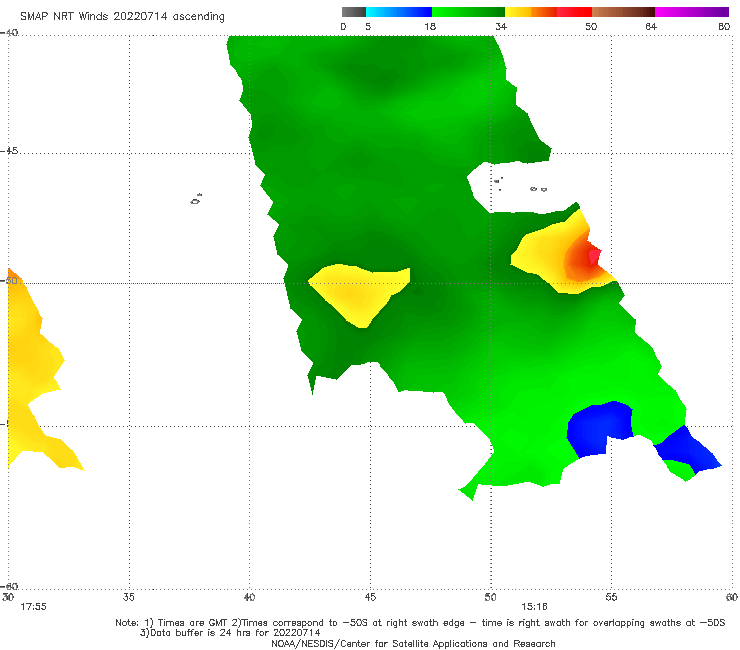The image size is (740, 650).
Task: Click the note '3)Data buffer is 24 hrs'
Action: (230, 633)
